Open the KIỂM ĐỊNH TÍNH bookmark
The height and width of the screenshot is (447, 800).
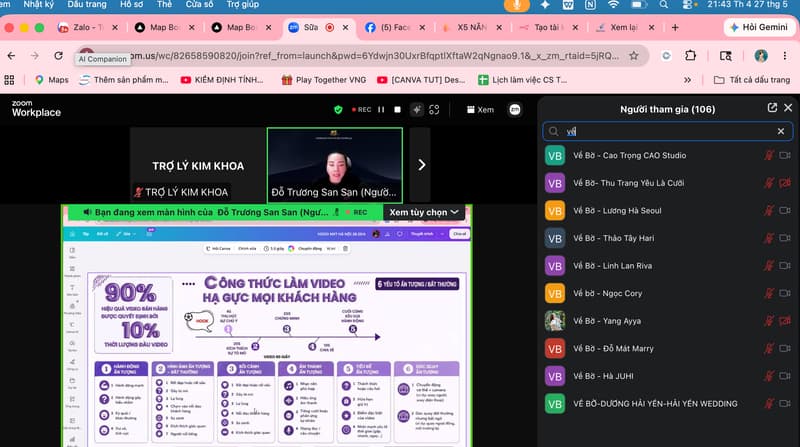[x=222, y=80]
